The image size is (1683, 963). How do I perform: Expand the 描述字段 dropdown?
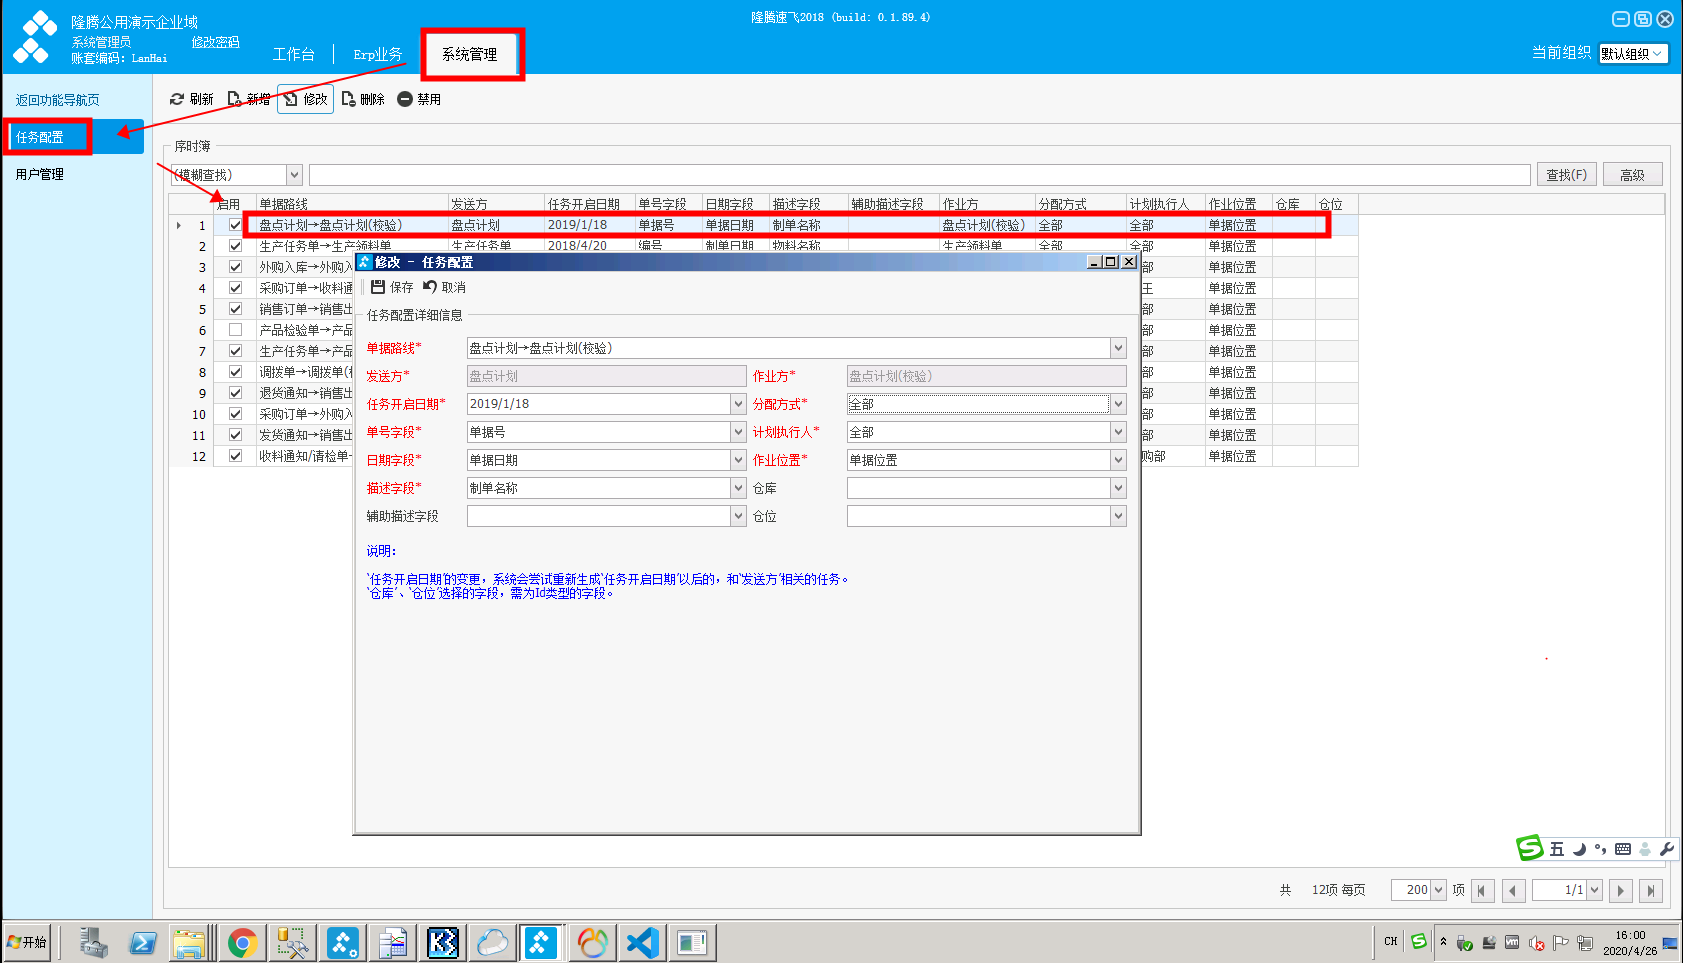(x=738, y=488)
